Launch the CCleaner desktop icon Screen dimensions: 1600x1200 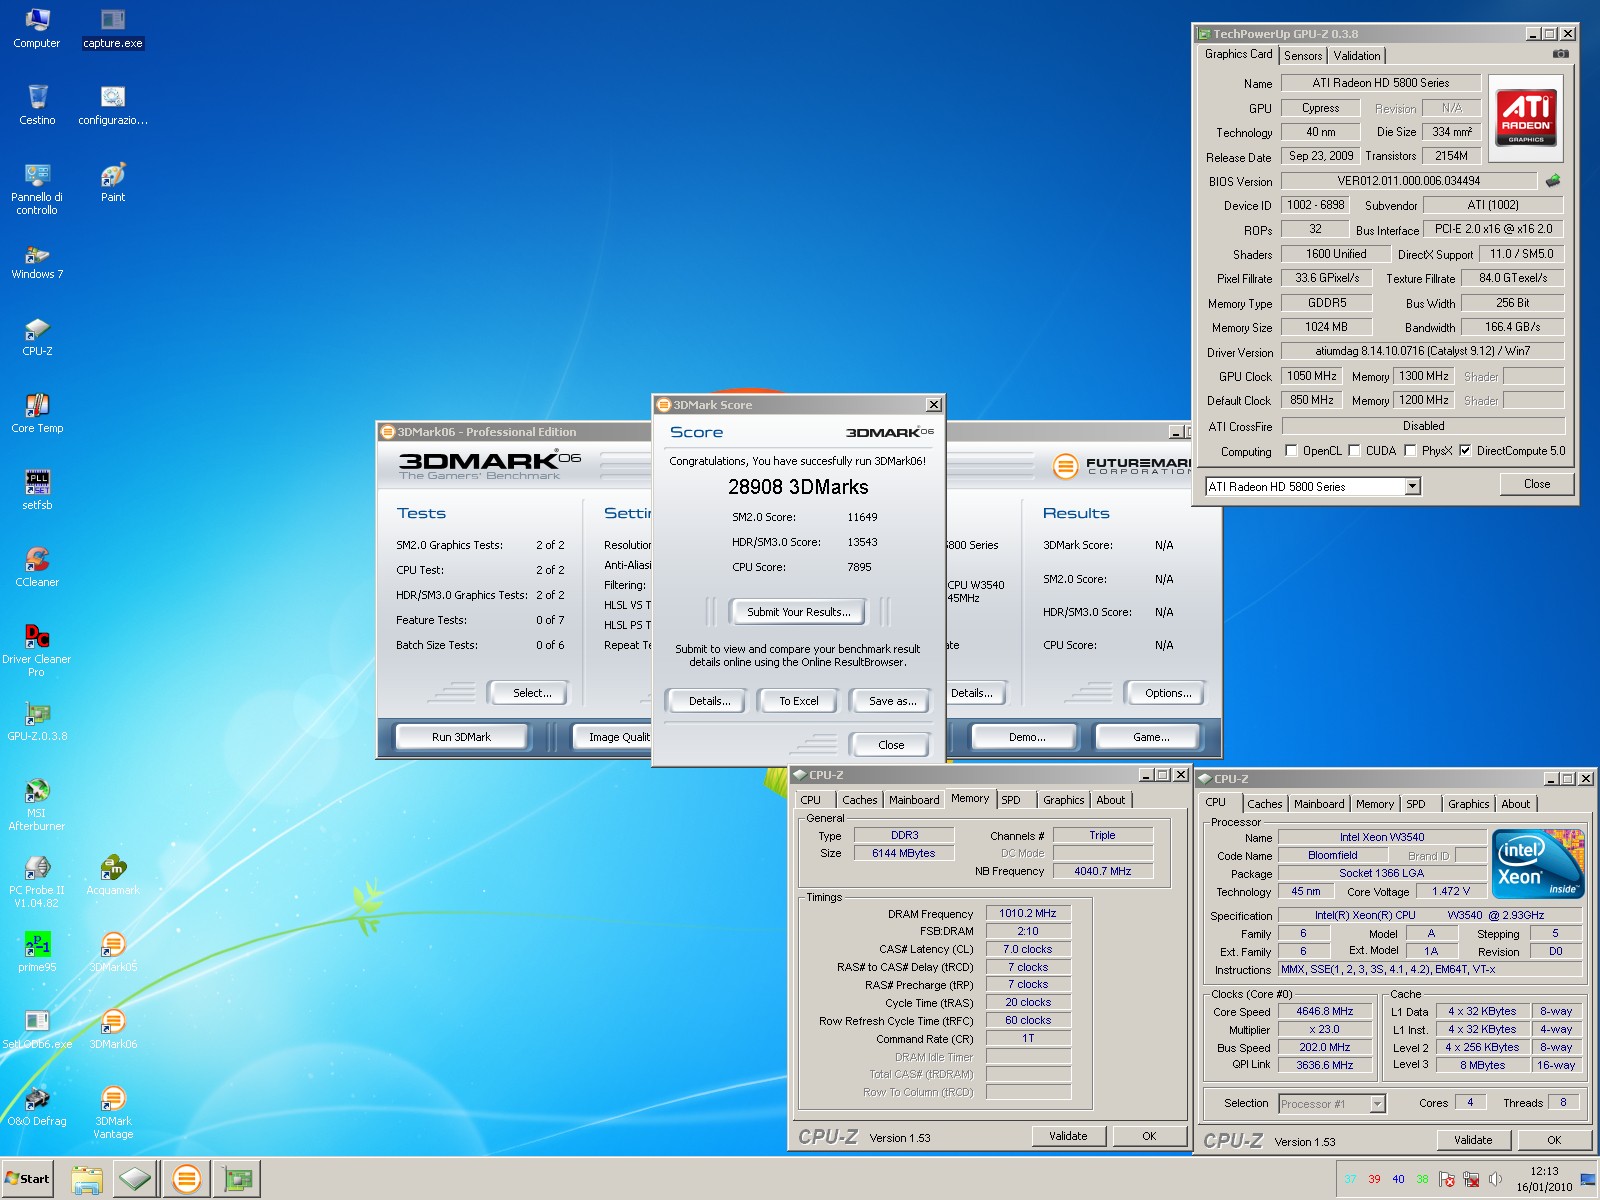(37, 567)
